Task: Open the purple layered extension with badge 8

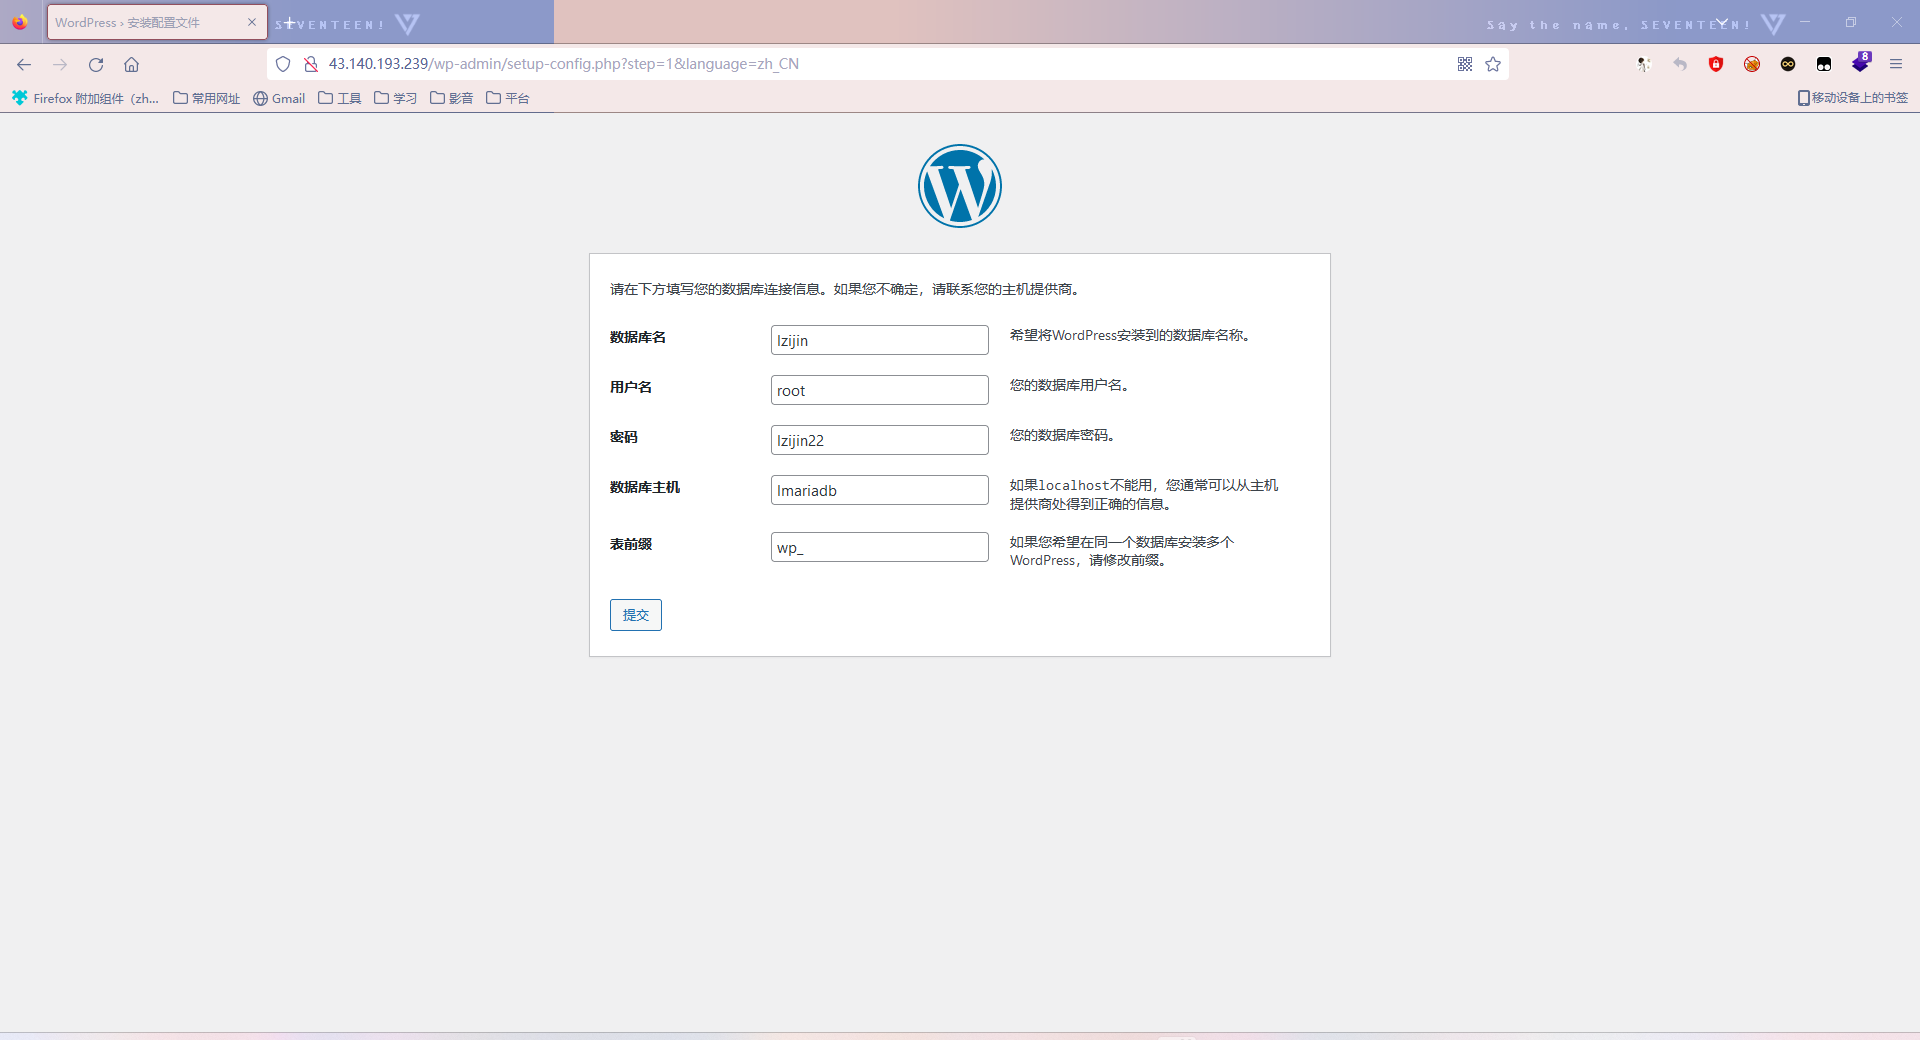Action: pyautogui.click(x=1861, y=62)
